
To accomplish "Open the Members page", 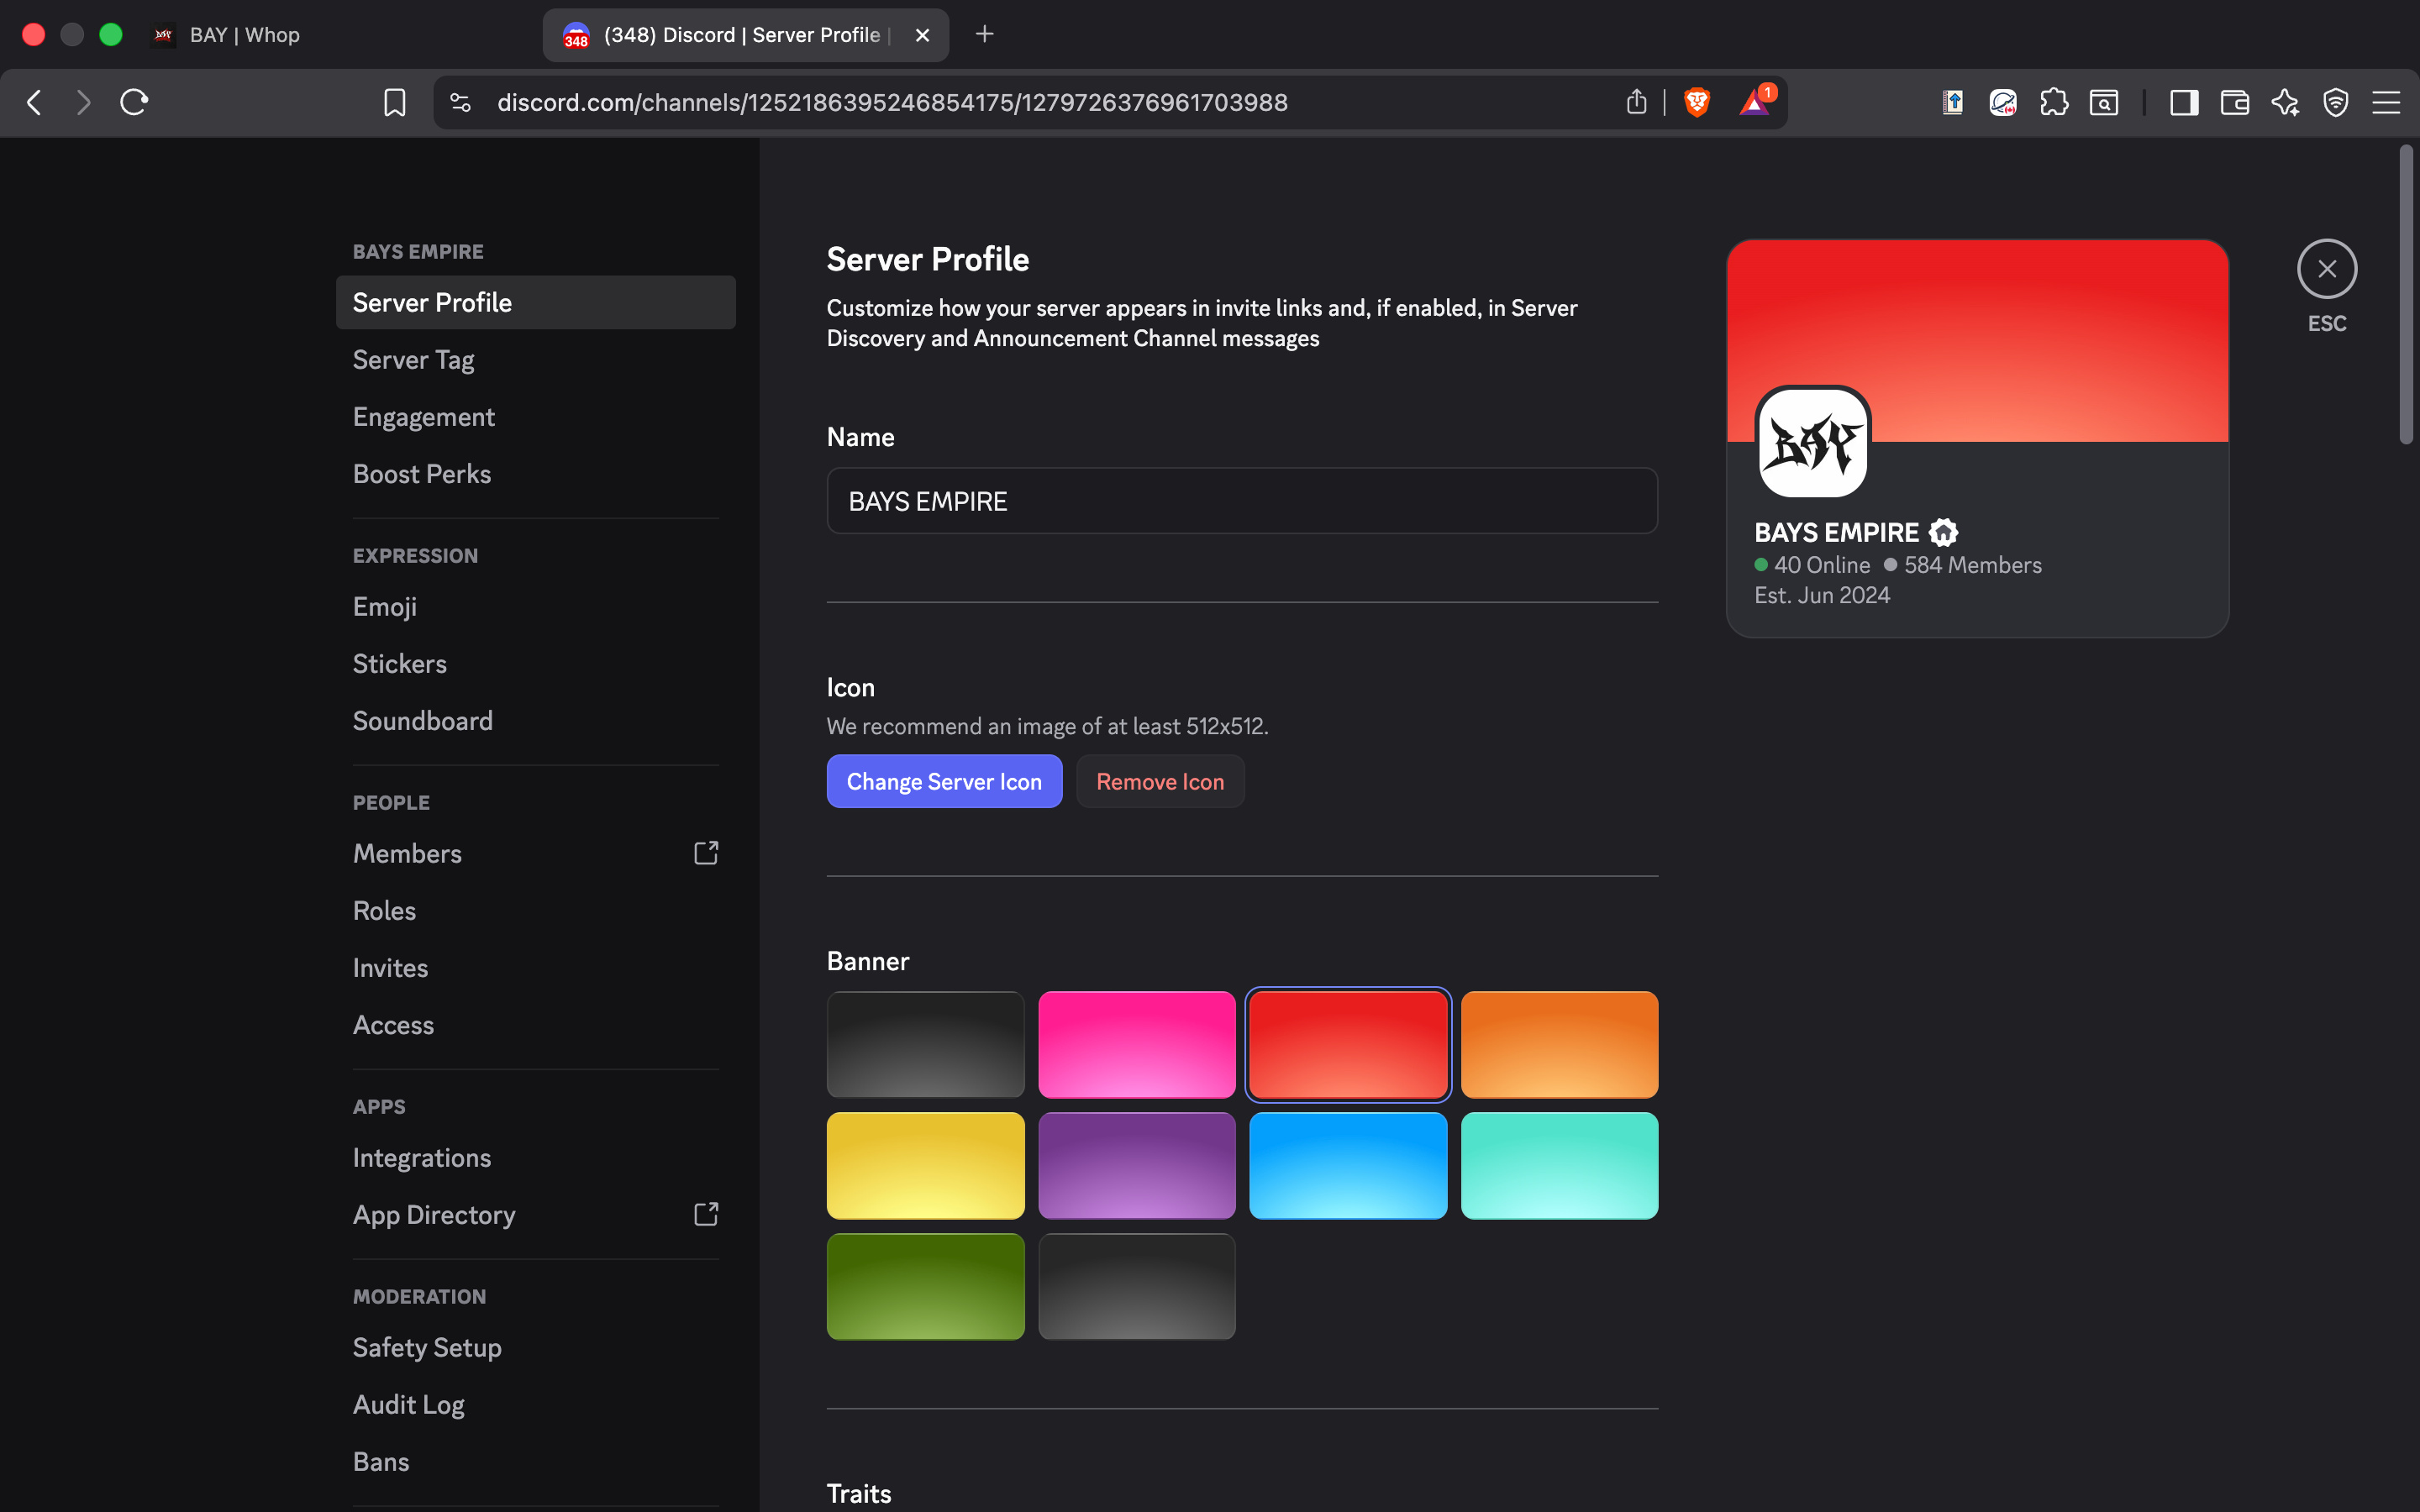I will click(536, 853).
